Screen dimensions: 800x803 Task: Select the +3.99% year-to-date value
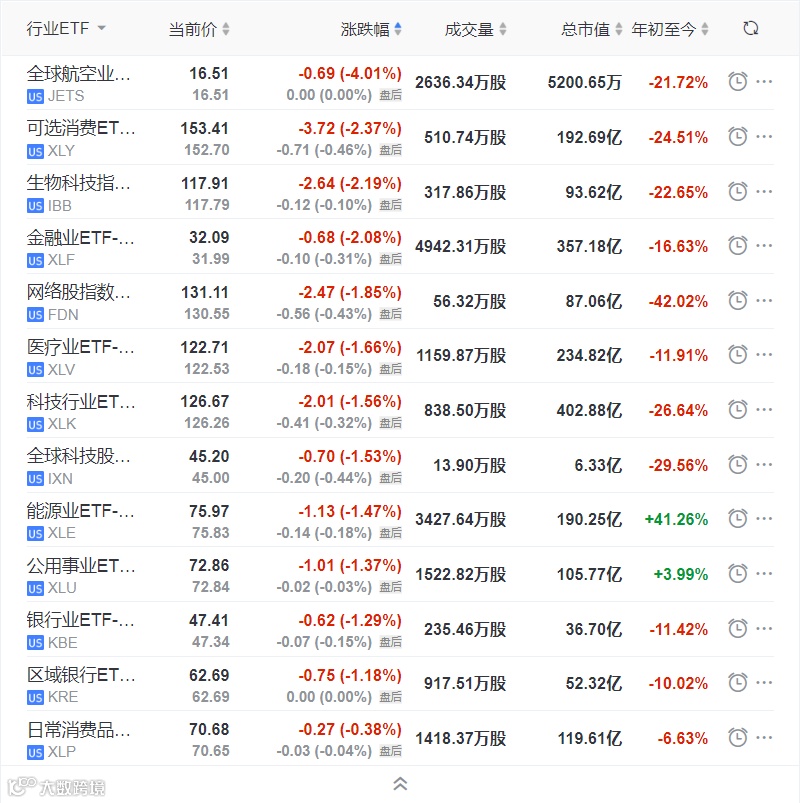tap(681, 574)
